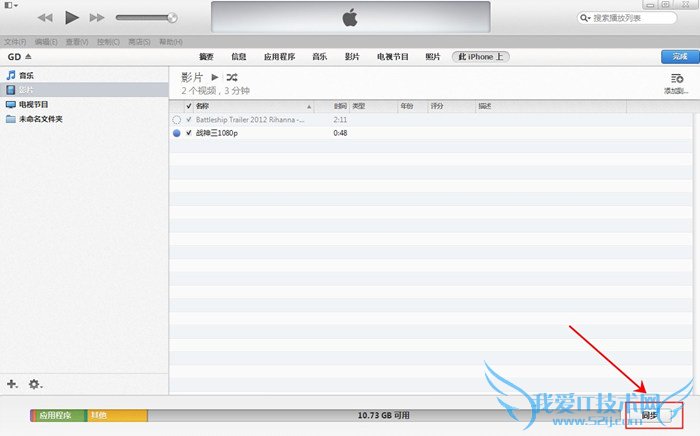Shuffle the 影片 list

pos(232,77)
